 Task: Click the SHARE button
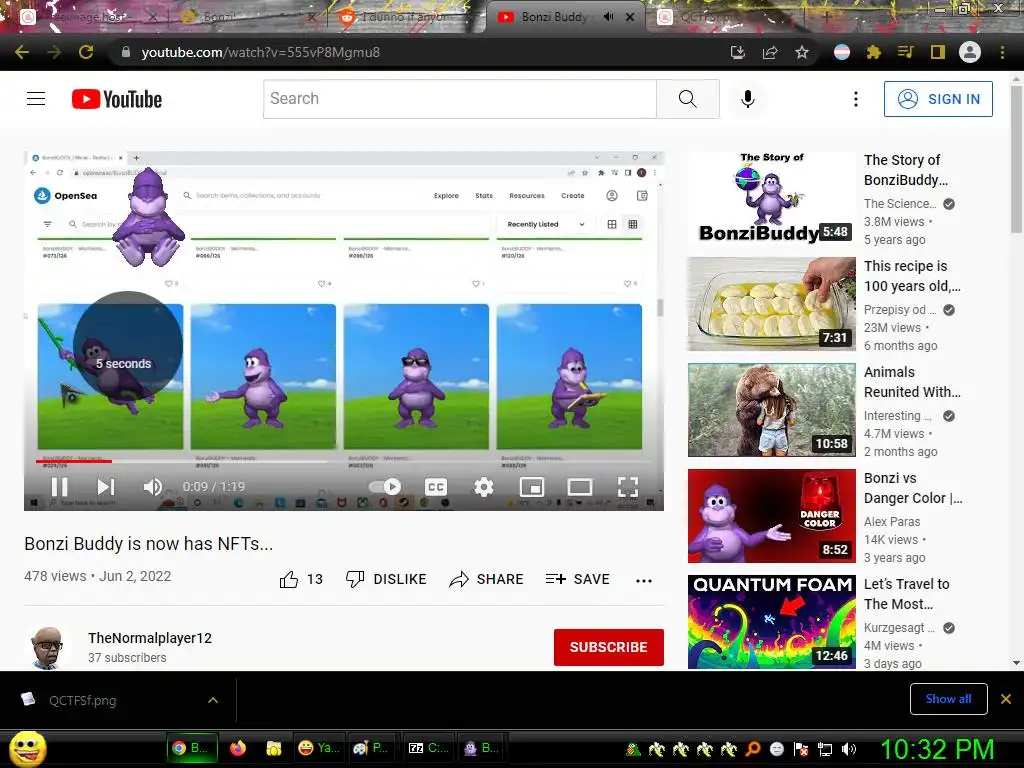coord(487,579)
